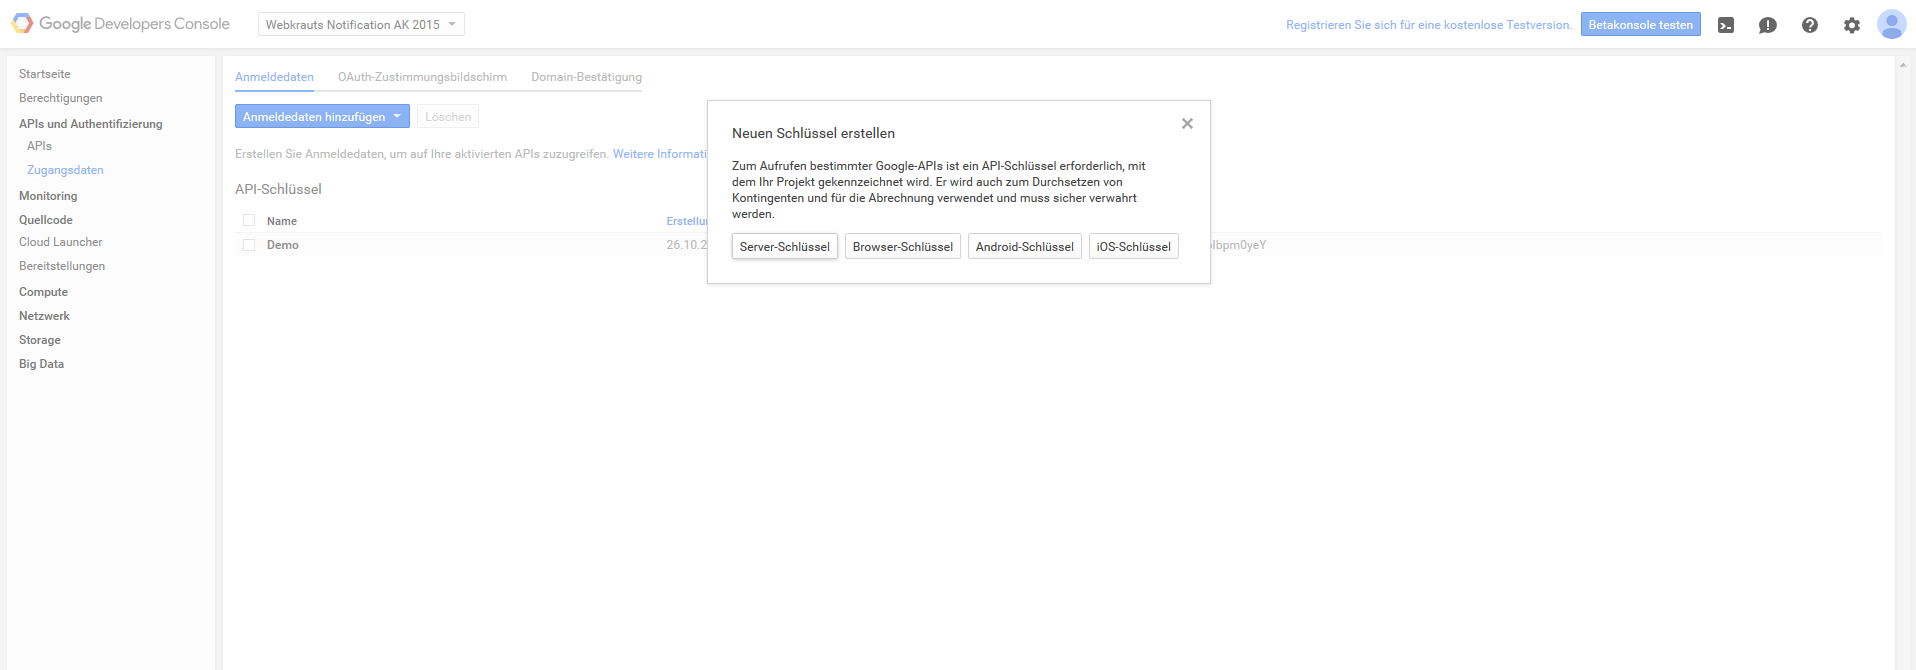This screenshot has width=1916, height=670.
Task: Click the Google Developers Console logo
Action: click(121, 24)
